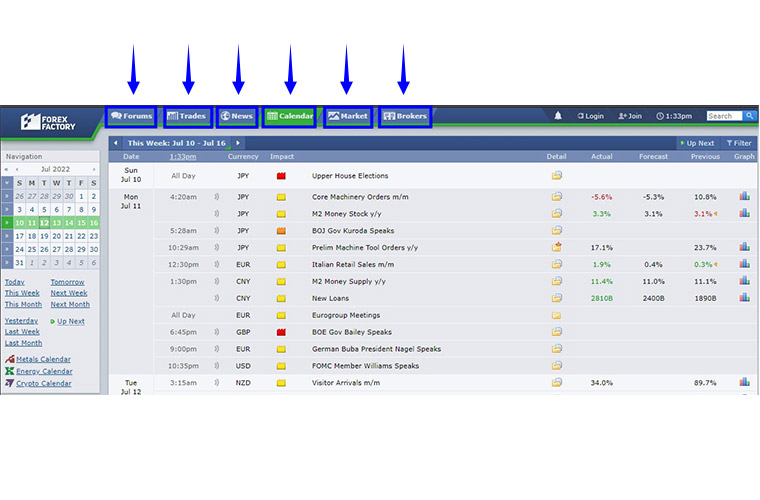Image resolution: width=760 pixels, height=500 pixels.
Task: Go to next month in mini calendar
Action: click(x=94, y=169)
